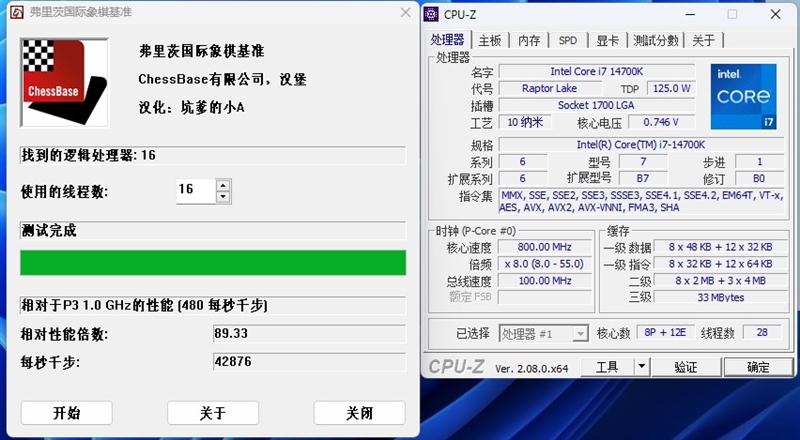800x440 pixels.
Task: Click the L1 instruction cache 8 x 32 KB value
Action: tap(720, 264)
